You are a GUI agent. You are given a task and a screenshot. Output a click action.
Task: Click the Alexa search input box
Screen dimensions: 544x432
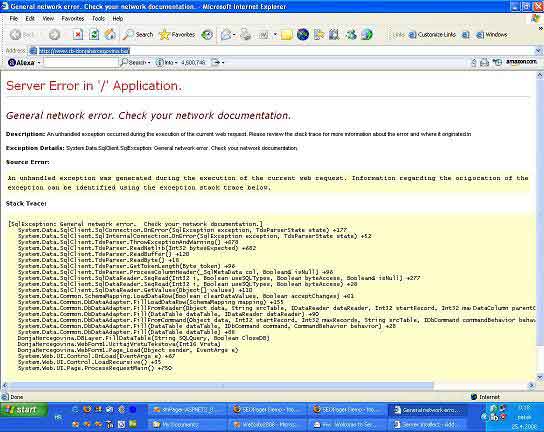point(80,62)
